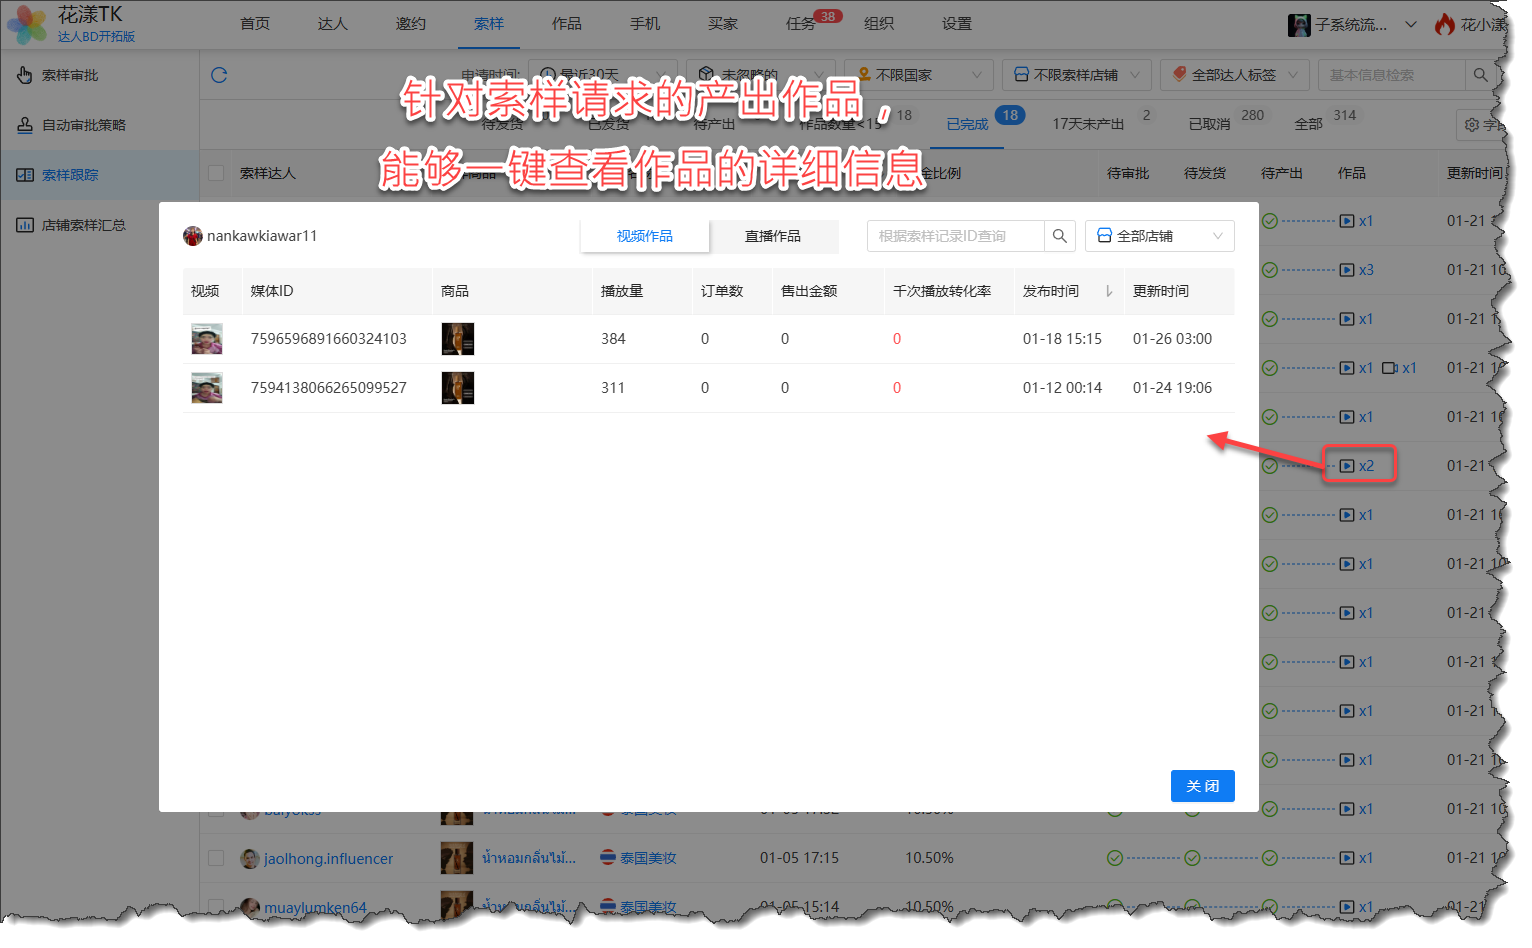Open the jaolhong.influencer profile link
Screen dimensions: 1532x948
tap(328, 858)
